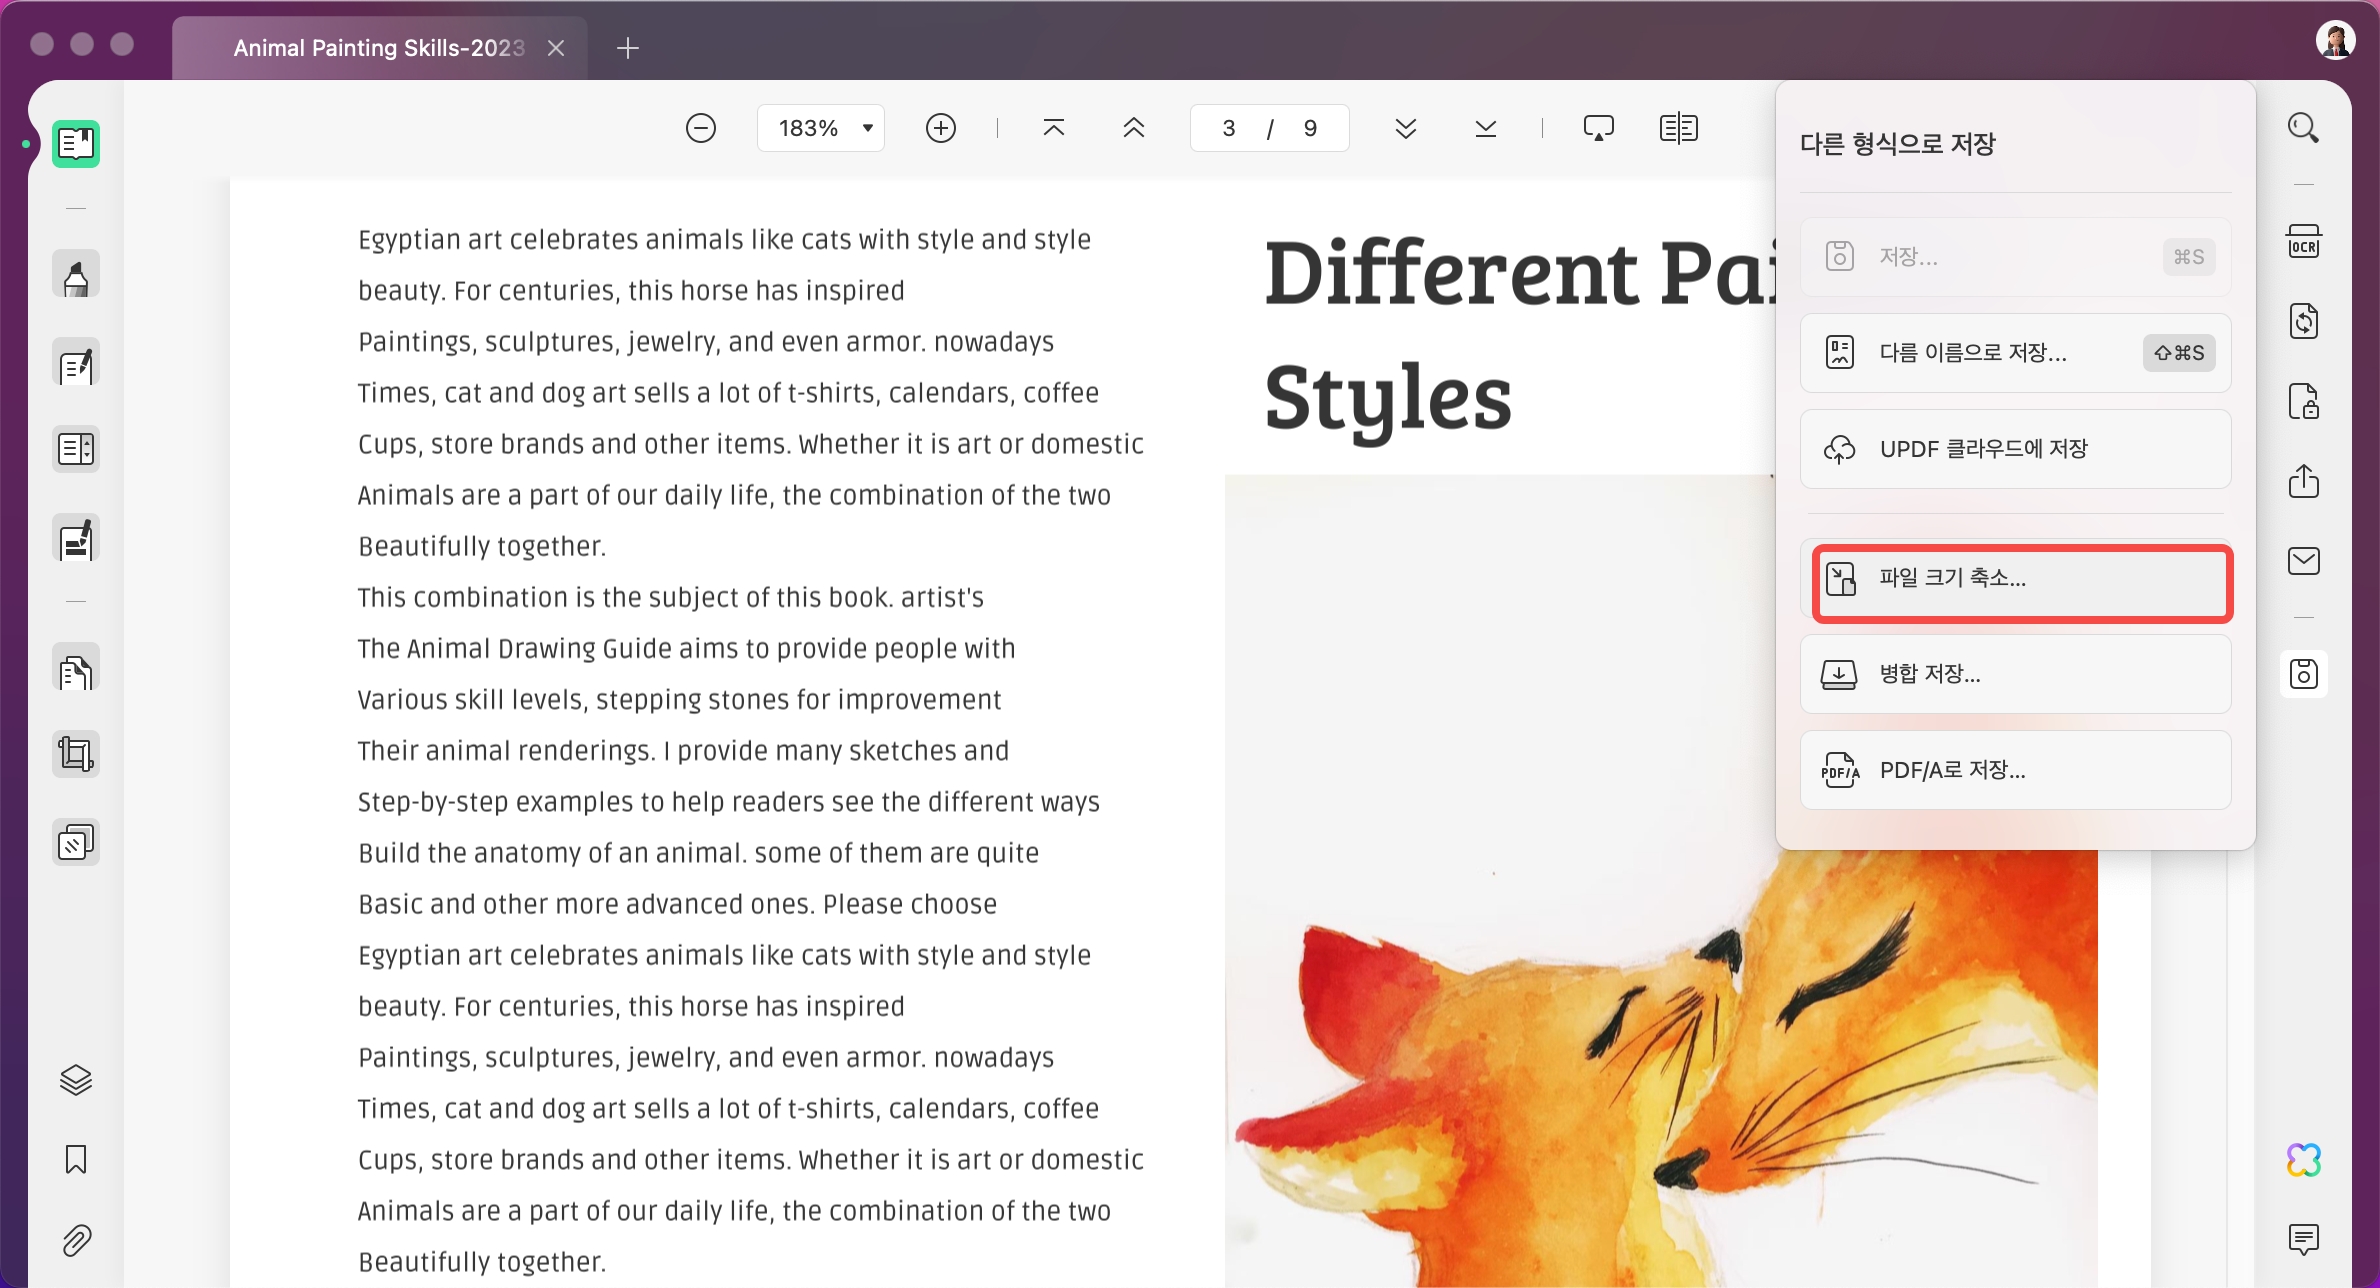Open the Convert PDF tool
Image resolution: width=2380 pixels, height=1288 pixels.
[2304, 322]
